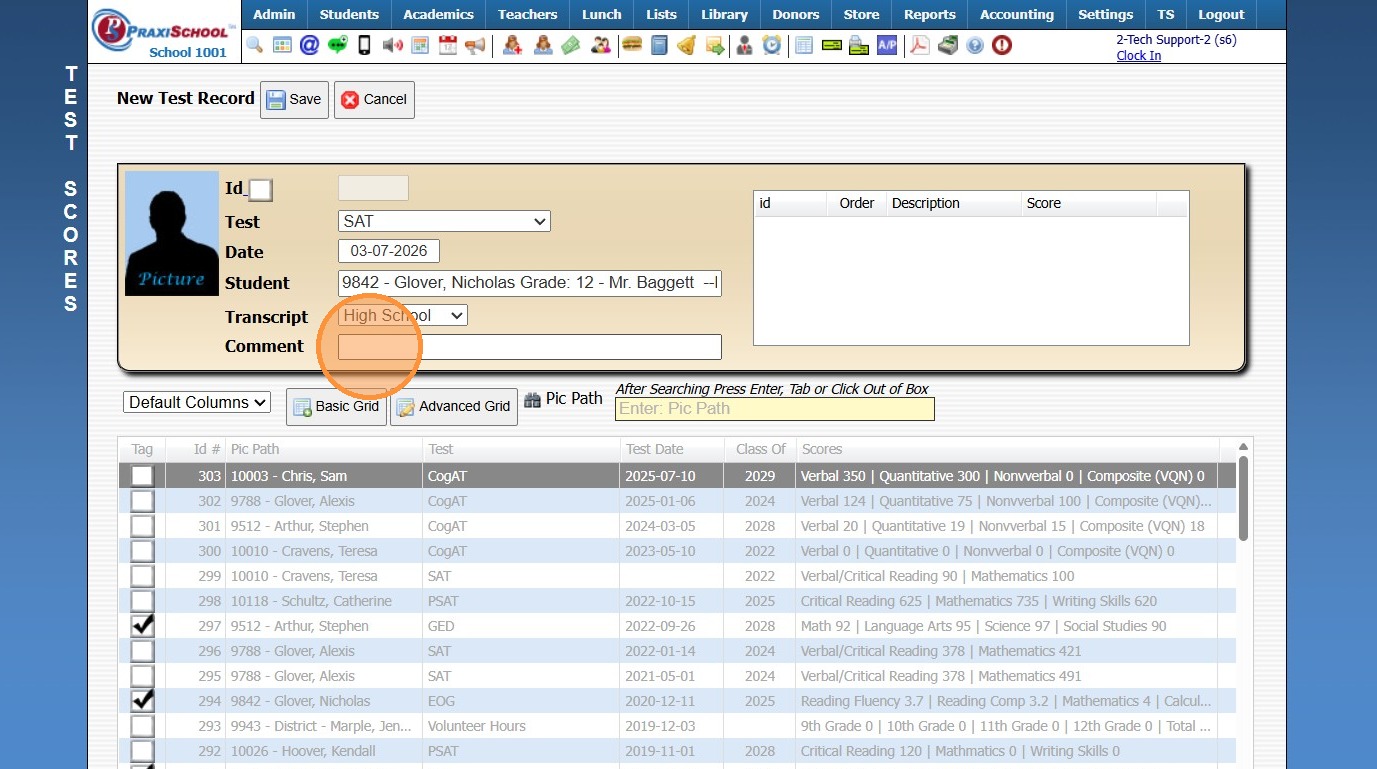Viewport: 1377px width, 769px height.
Task: Open the Default Columns dropdown
Action: (x=197, y=402)
